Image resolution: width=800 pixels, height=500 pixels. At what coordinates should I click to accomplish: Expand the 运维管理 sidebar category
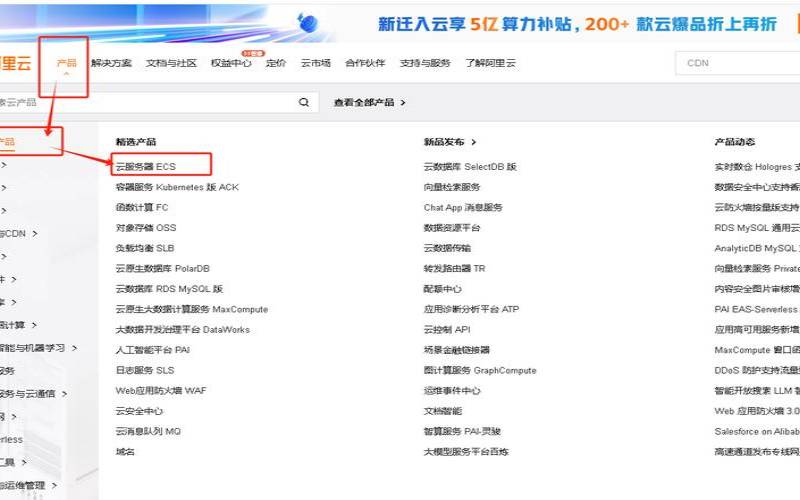pyautogui.click(x=30, y=486)
